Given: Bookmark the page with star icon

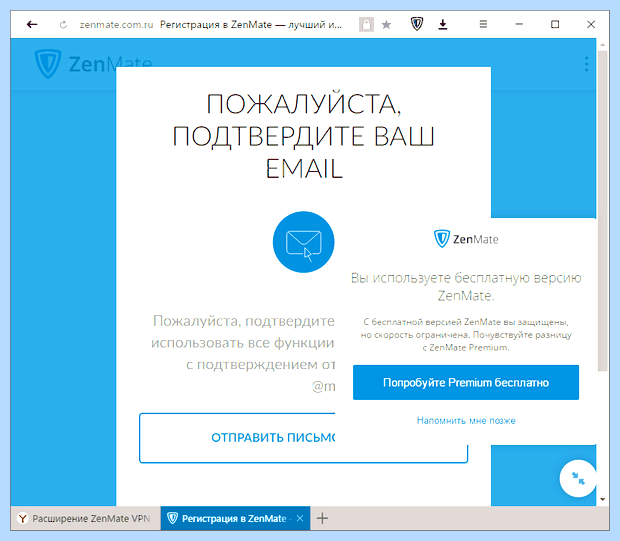Looking at the screenshot, I should click(386, 25).
